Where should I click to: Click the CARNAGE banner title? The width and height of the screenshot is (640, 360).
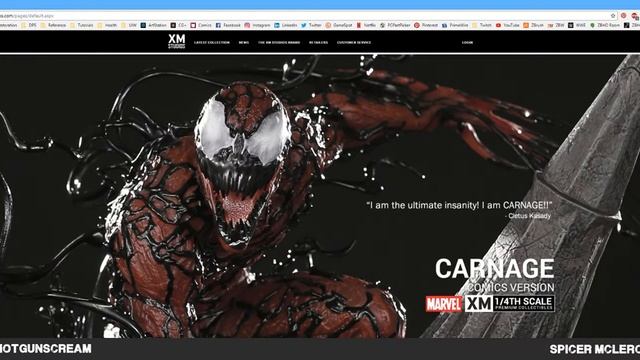click(494, 269)
